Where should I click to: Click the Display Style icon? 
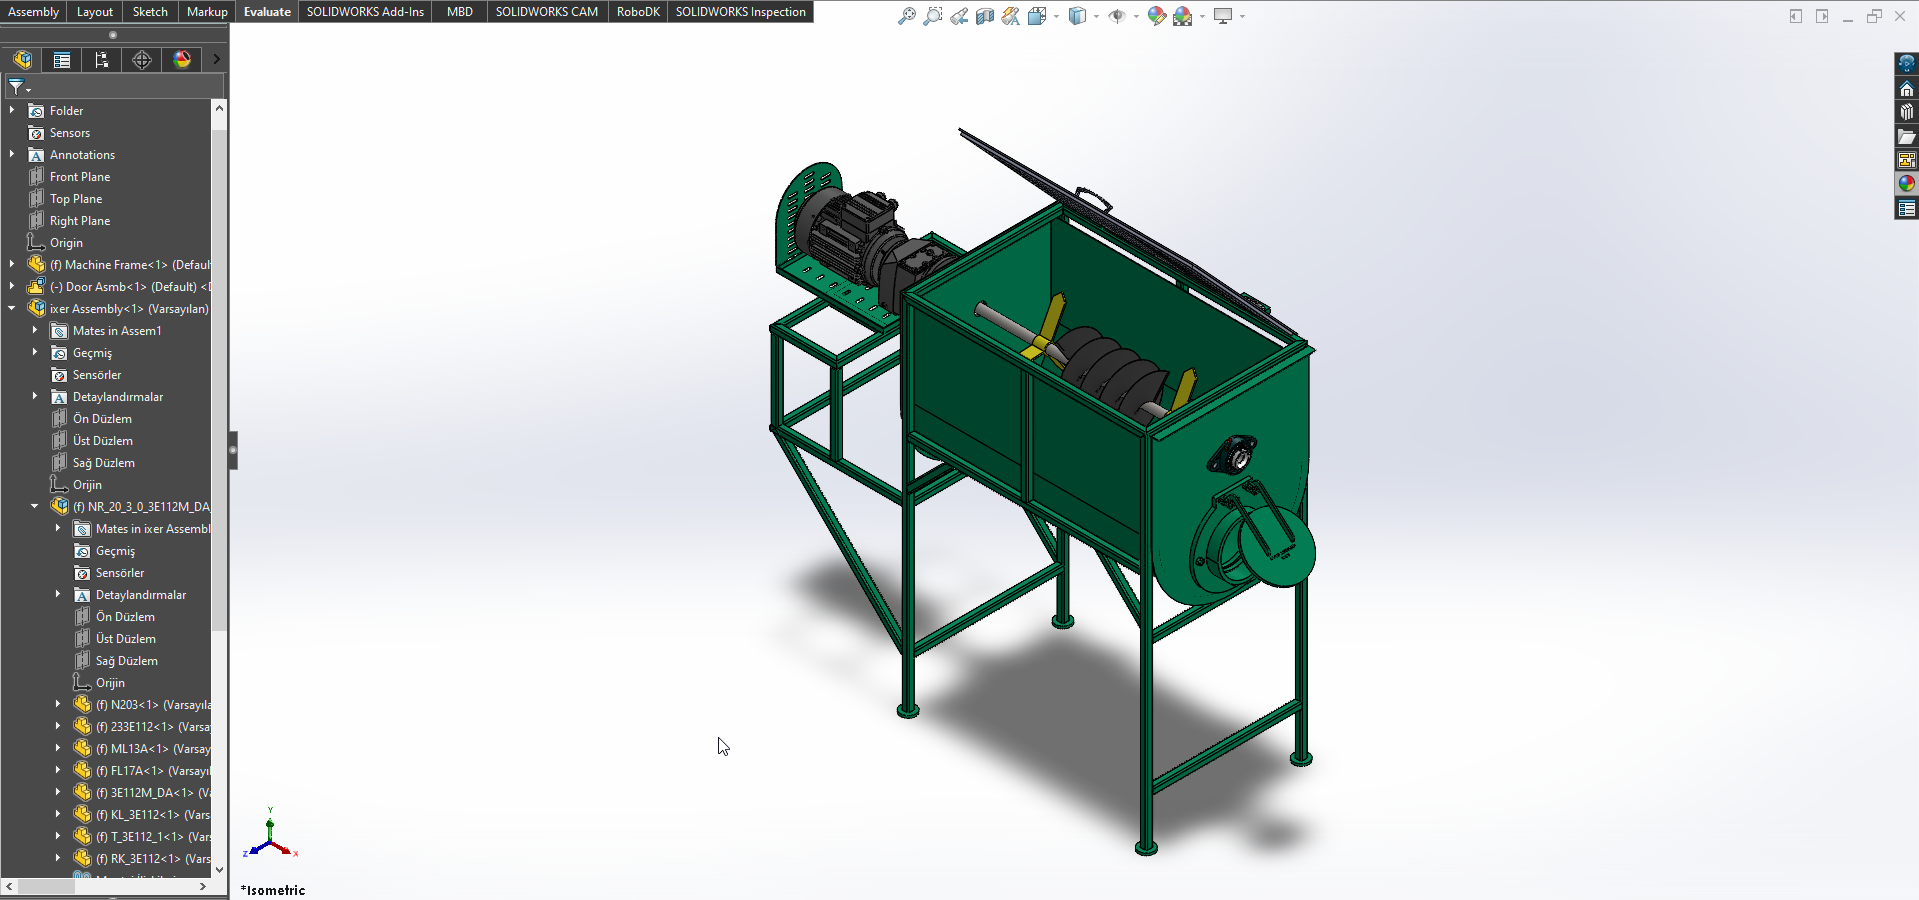pyautogui.click(x=1077, y=16)
